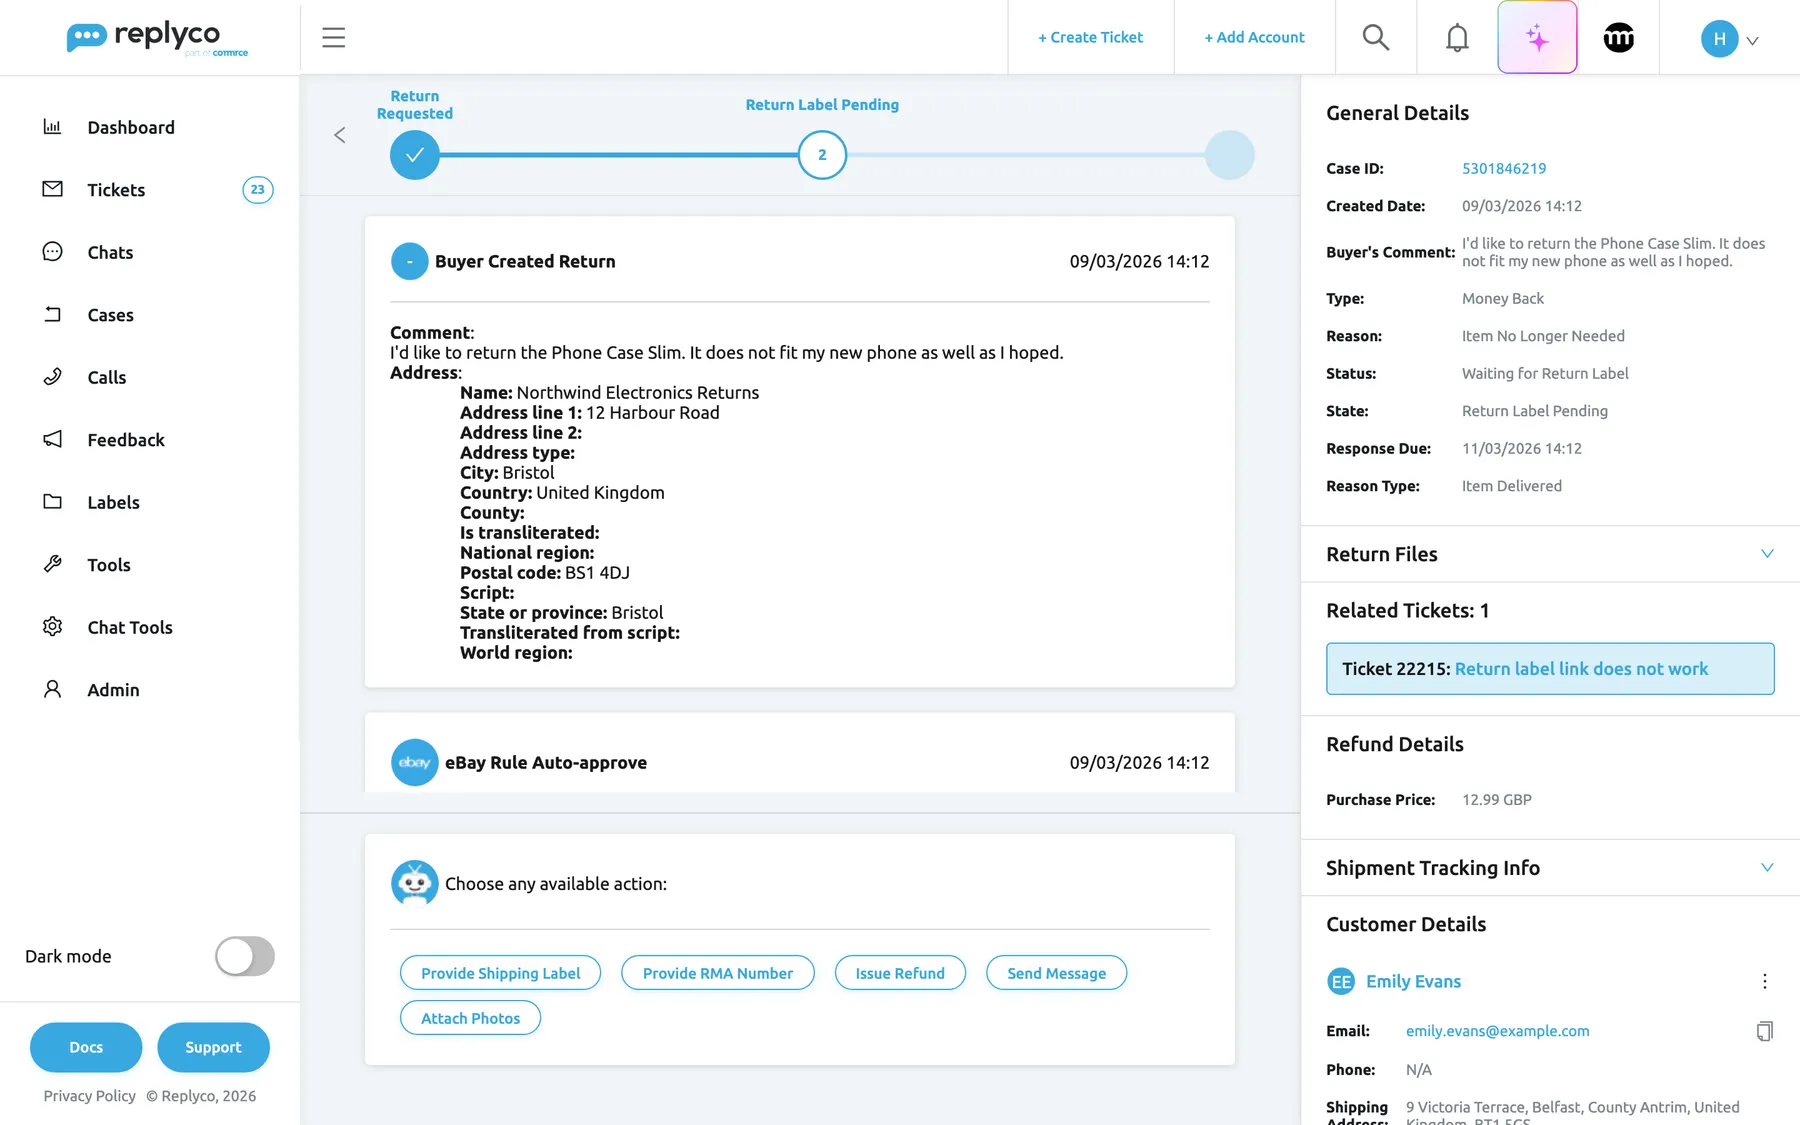
Task: Click the Chat Tools gear icon
Action: click(x=52, y=627)
